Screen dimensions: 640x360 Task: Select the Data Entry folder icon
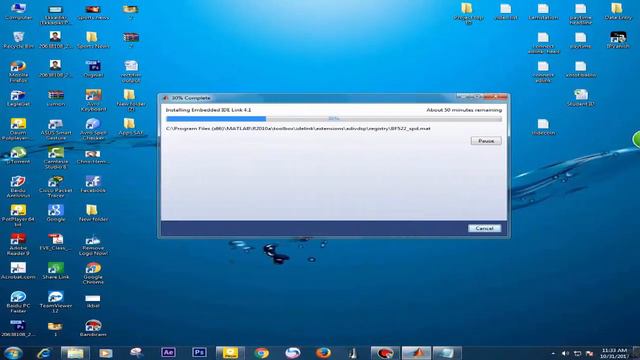(618, 11)
